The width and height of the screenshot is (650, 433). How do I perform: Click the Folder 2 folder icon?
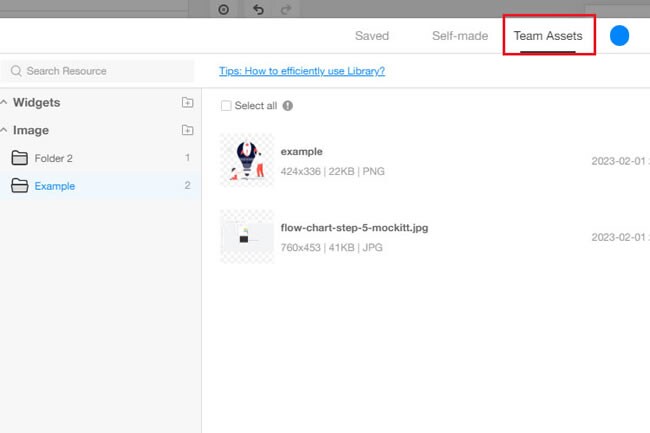tap(19, 158)
